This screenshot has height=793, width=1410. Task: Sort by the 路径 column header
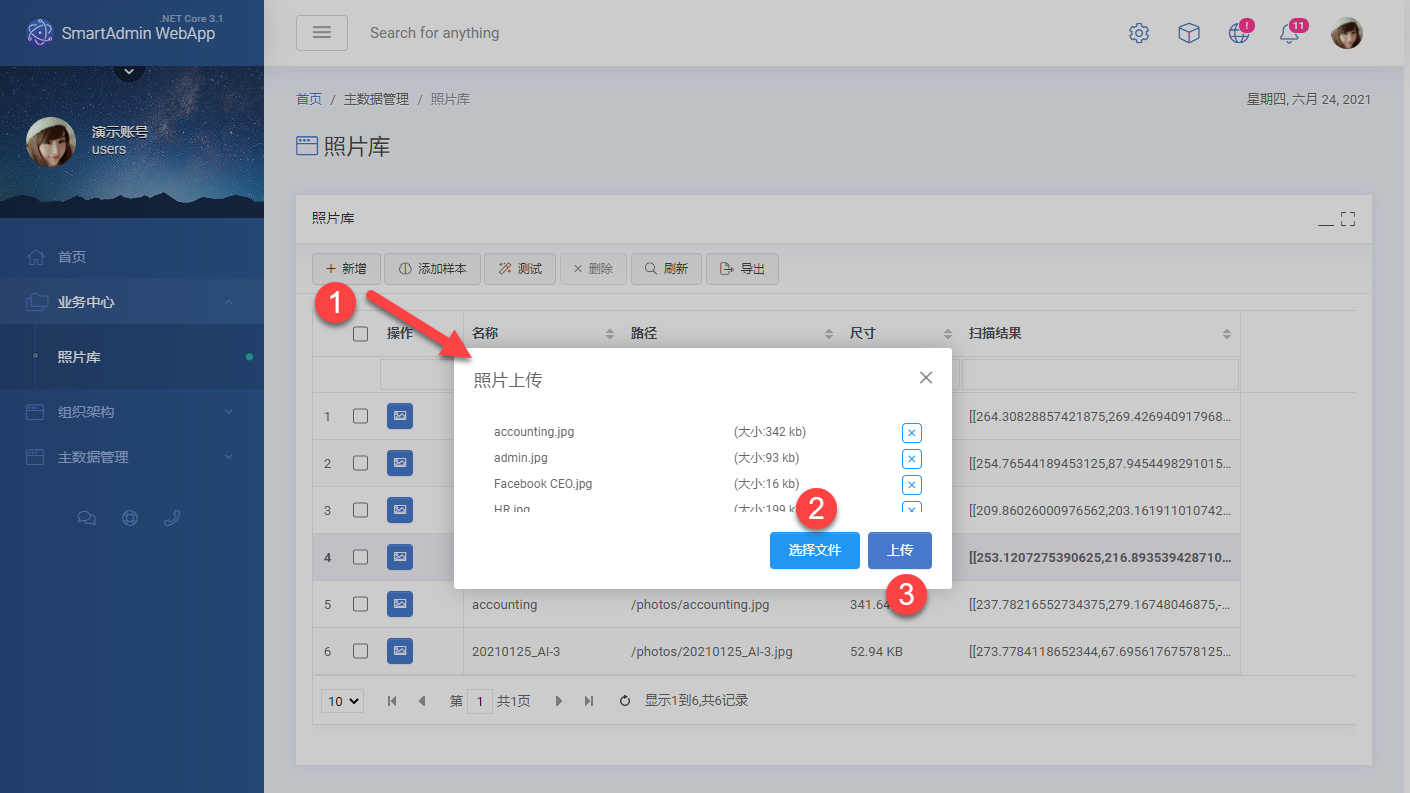click(731, 334)
